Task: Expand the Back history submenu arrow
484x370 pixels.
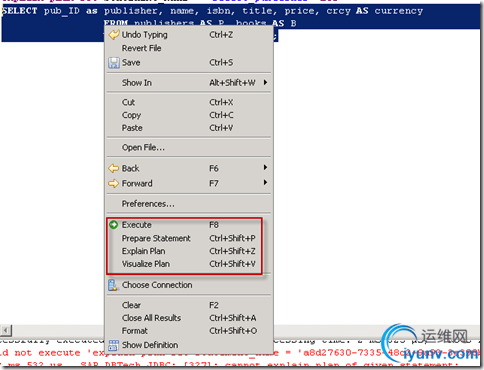Action: 265,167
